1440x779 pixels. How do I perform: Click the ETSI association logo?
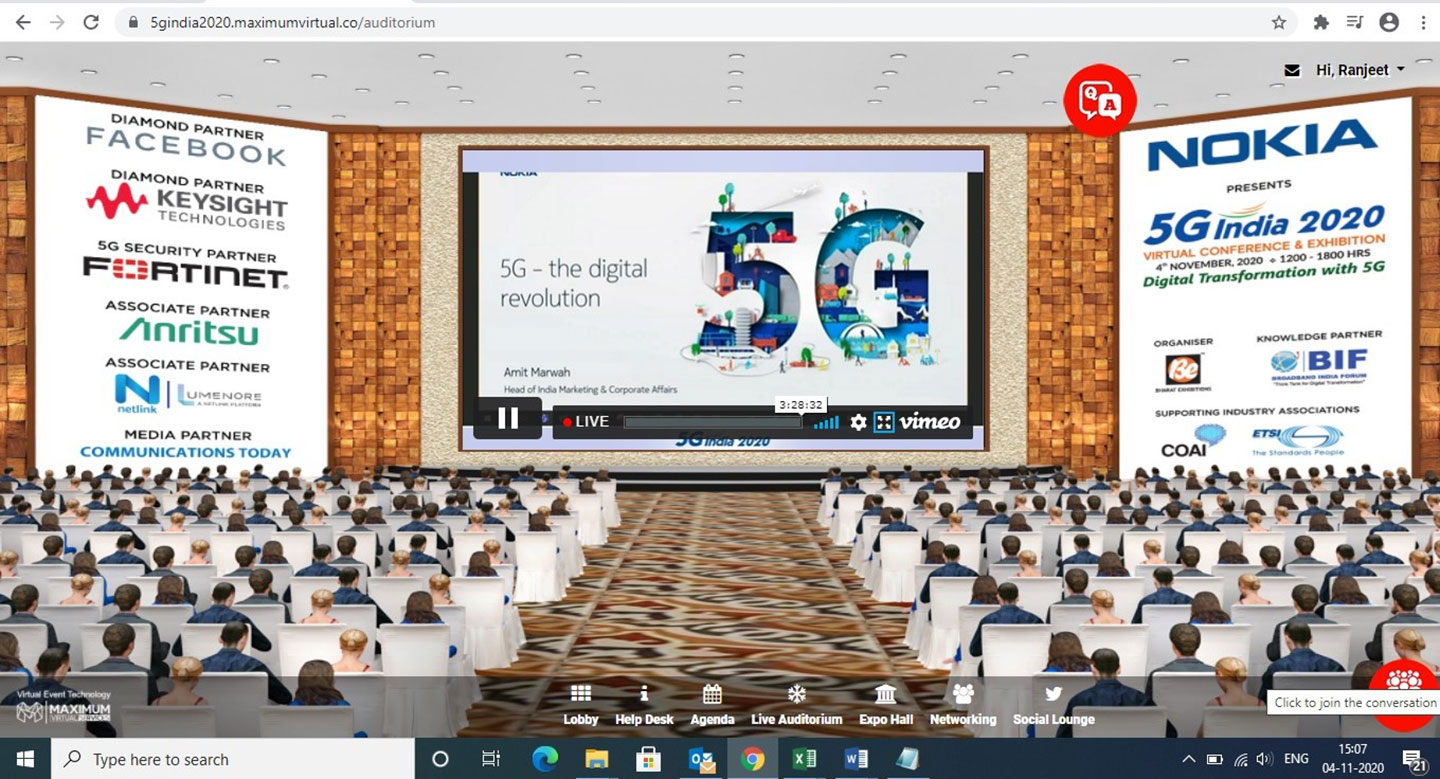click(1298, 440)
